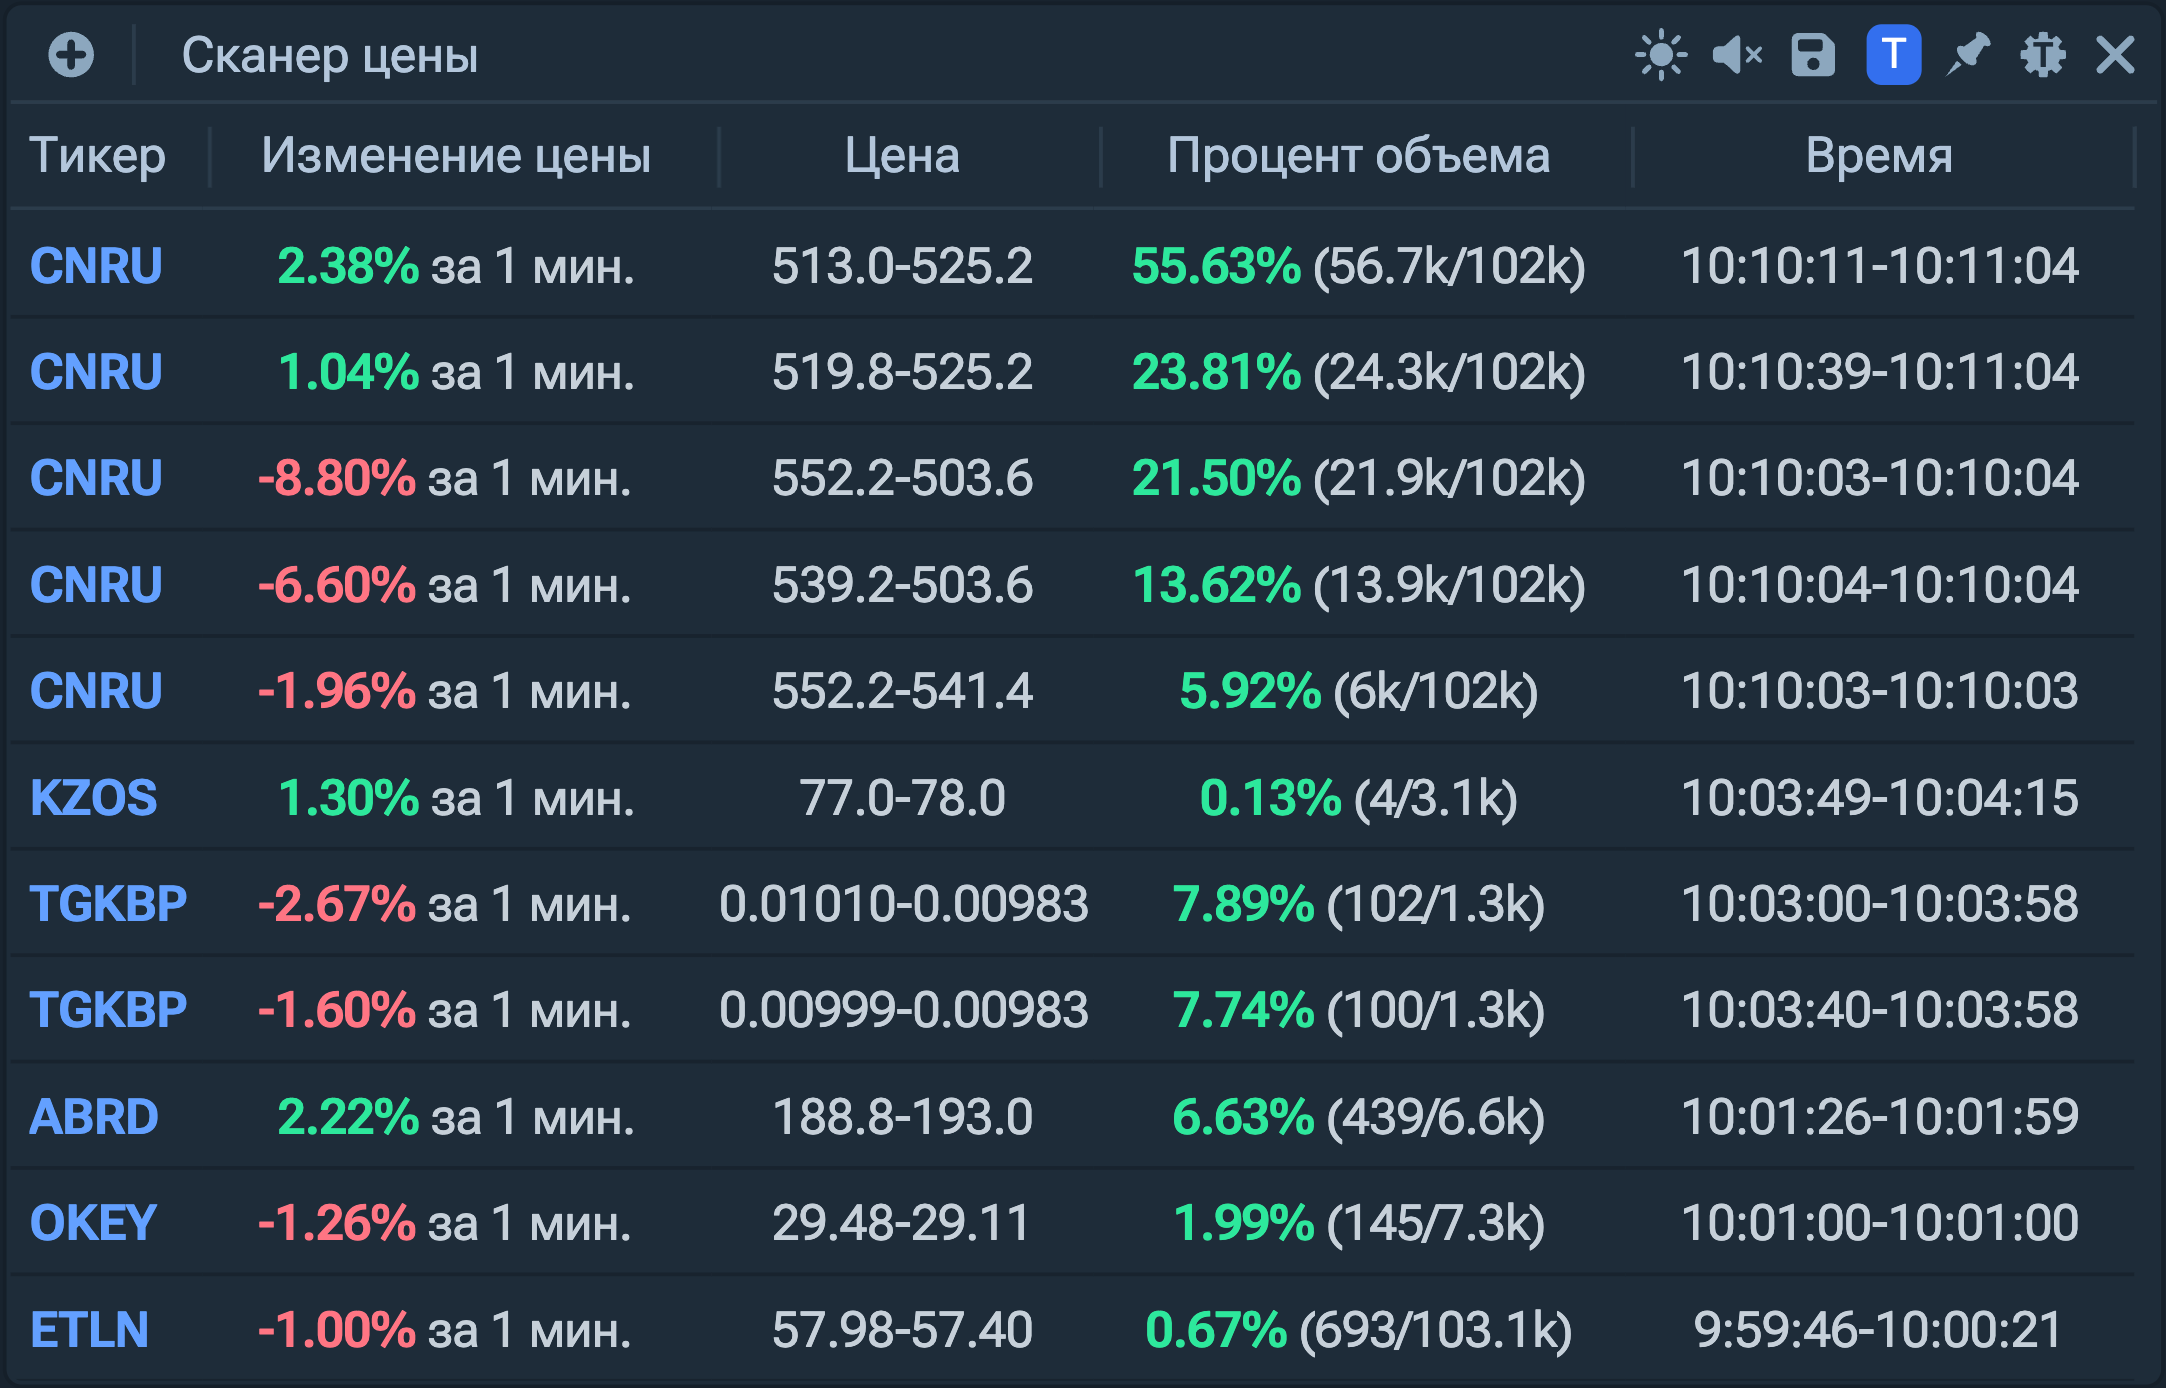This screenshot has width=2166, height=1388.
Task: Click the Цена column header
Action: [x=902, y=156]
